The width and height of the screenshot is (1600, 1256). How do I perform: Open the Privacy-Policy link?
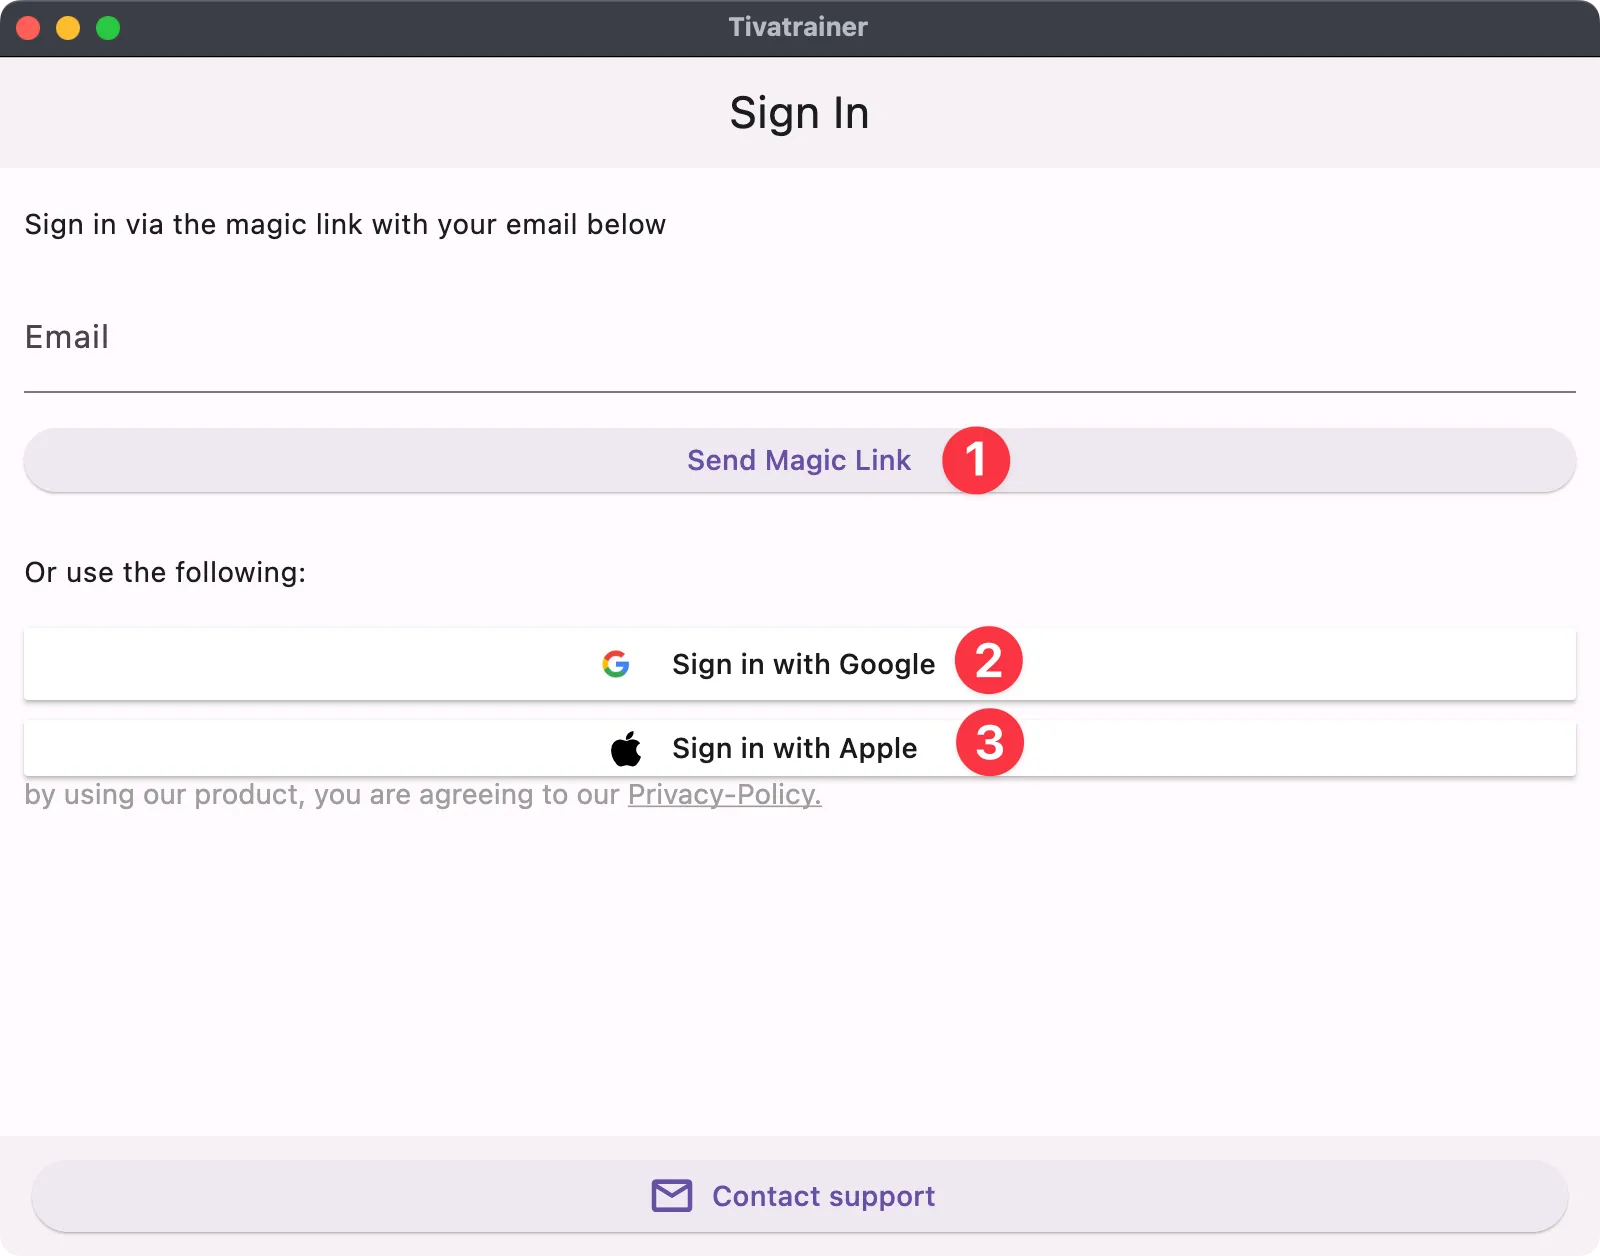723,794
